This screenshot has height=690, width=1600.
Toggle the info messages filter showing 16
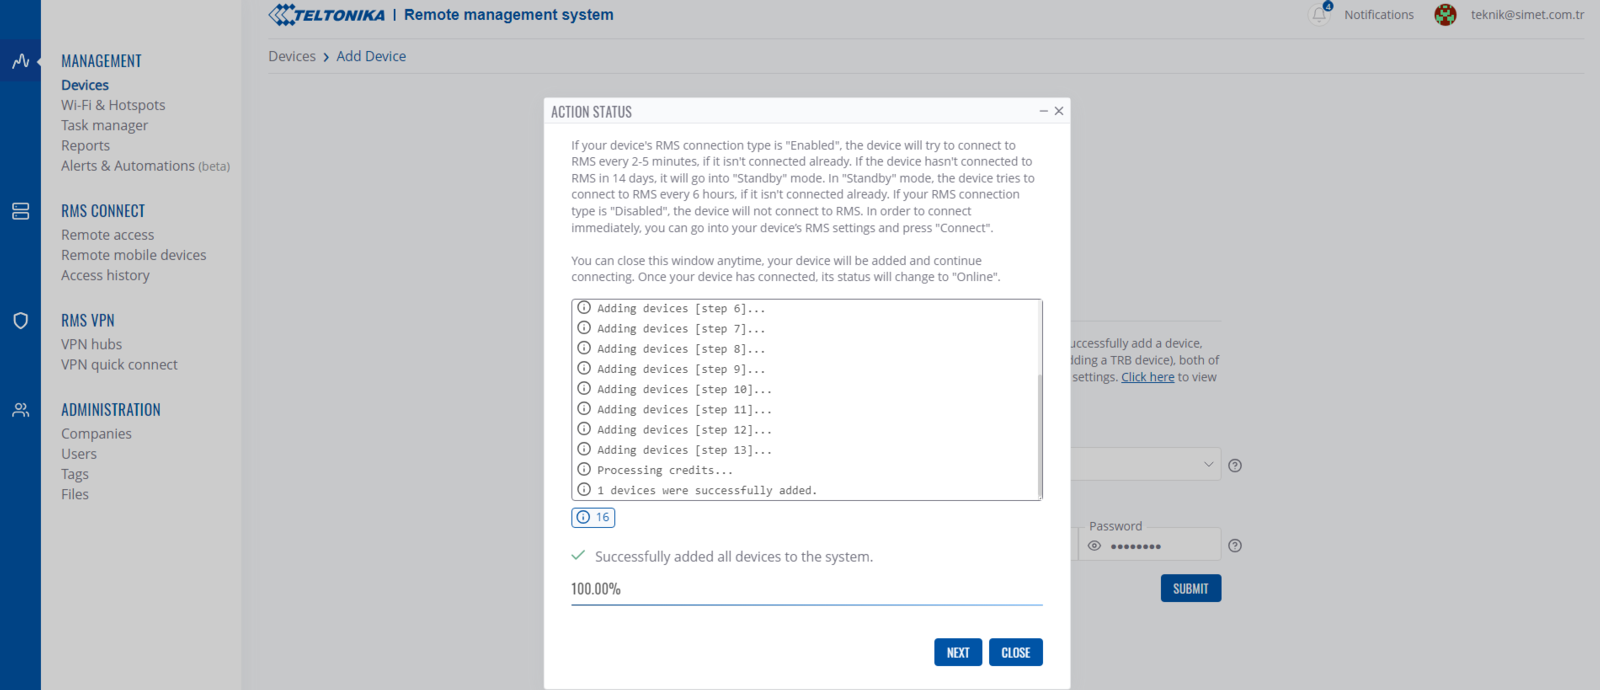click(x=593, y=517)
